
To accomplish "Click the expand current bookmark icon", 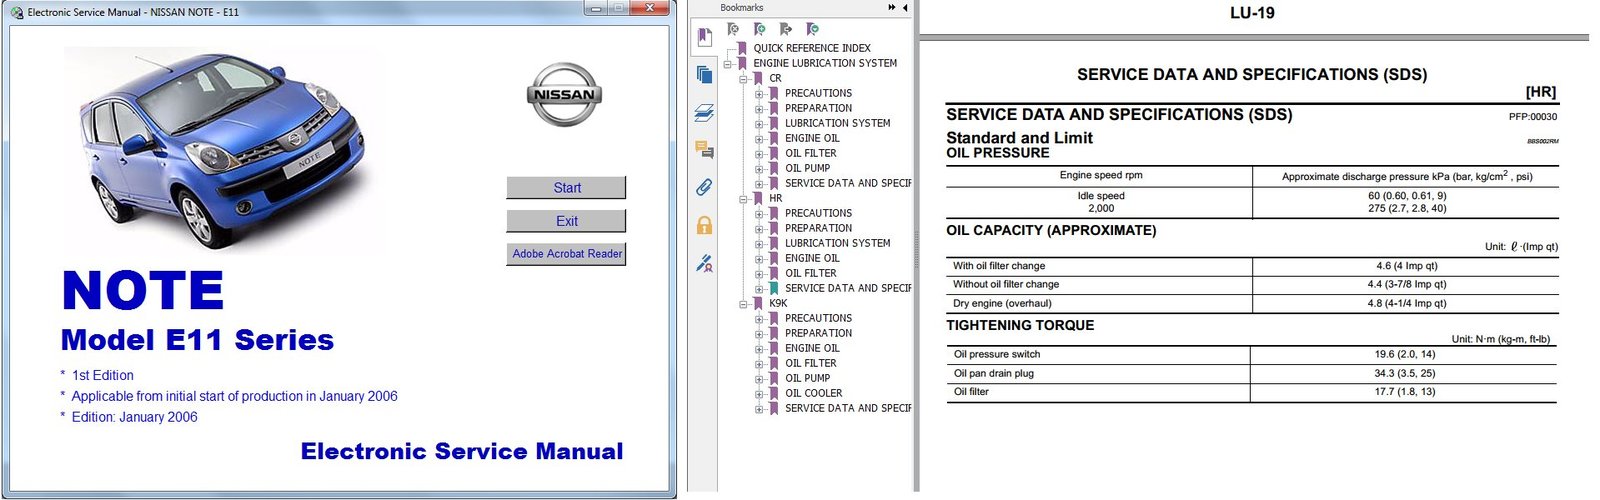I will (x=785, y=29).
